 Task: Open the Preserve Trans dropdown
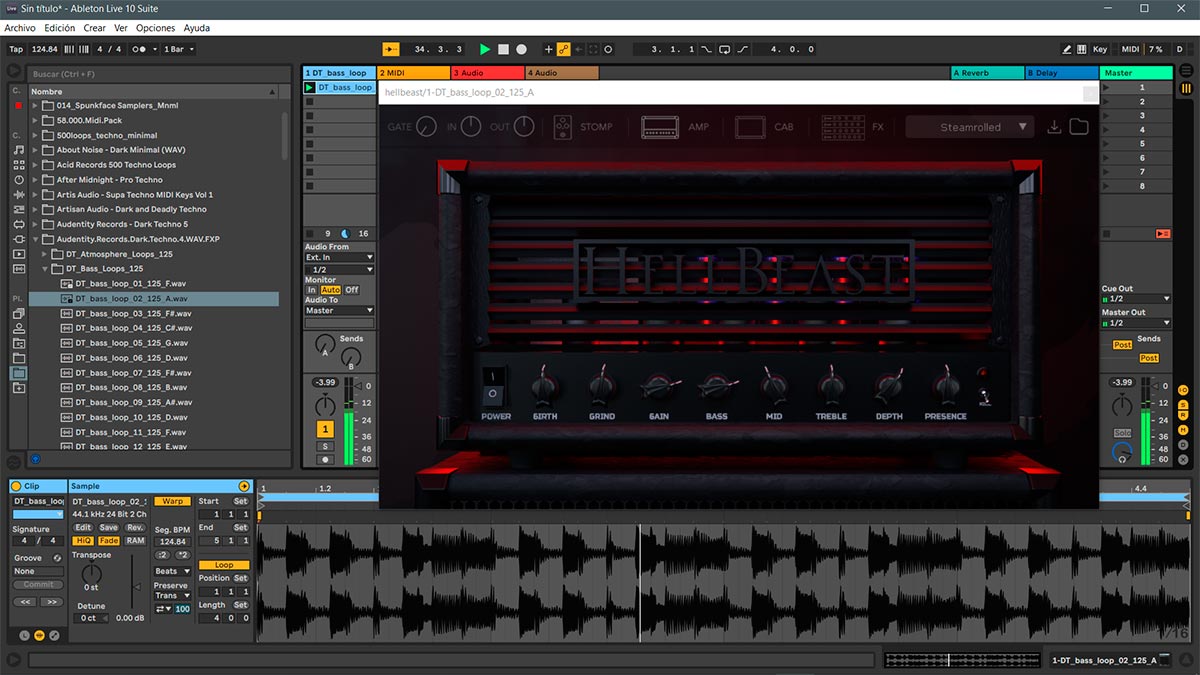point(172,595)
